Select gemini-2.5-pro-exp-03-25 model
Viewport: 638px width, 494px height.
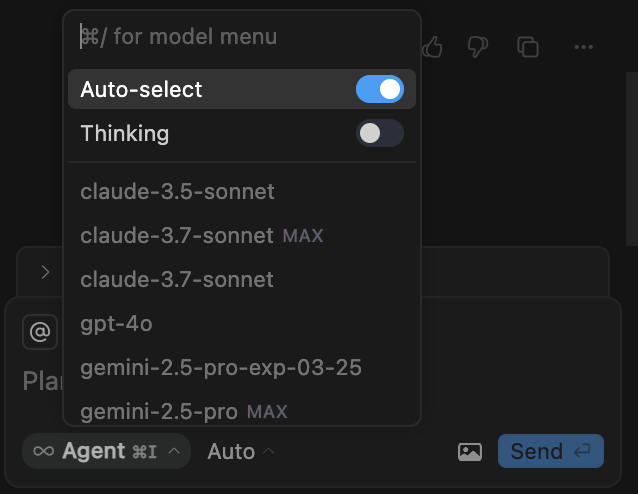[221, 367]
